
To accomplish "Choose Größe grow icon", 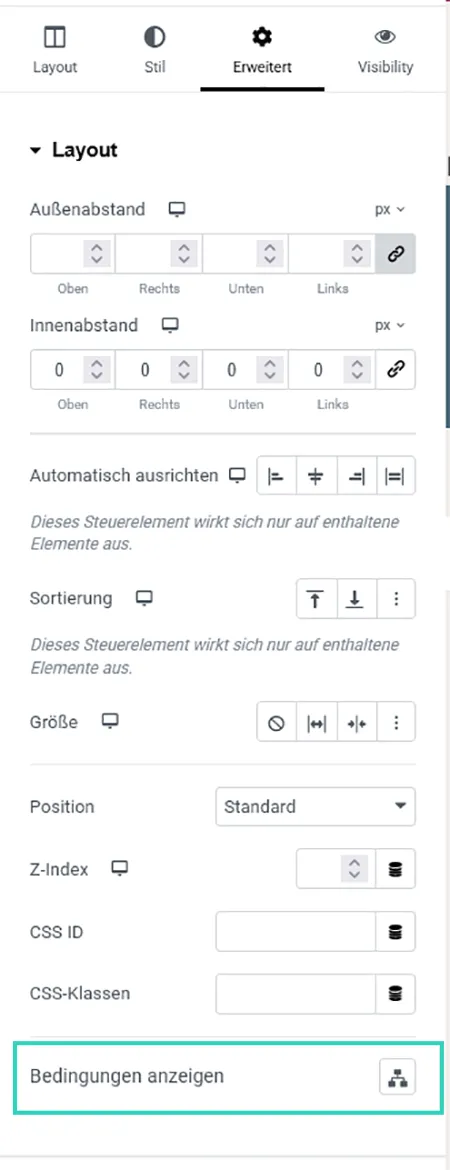I will click(x=316, y=722).
